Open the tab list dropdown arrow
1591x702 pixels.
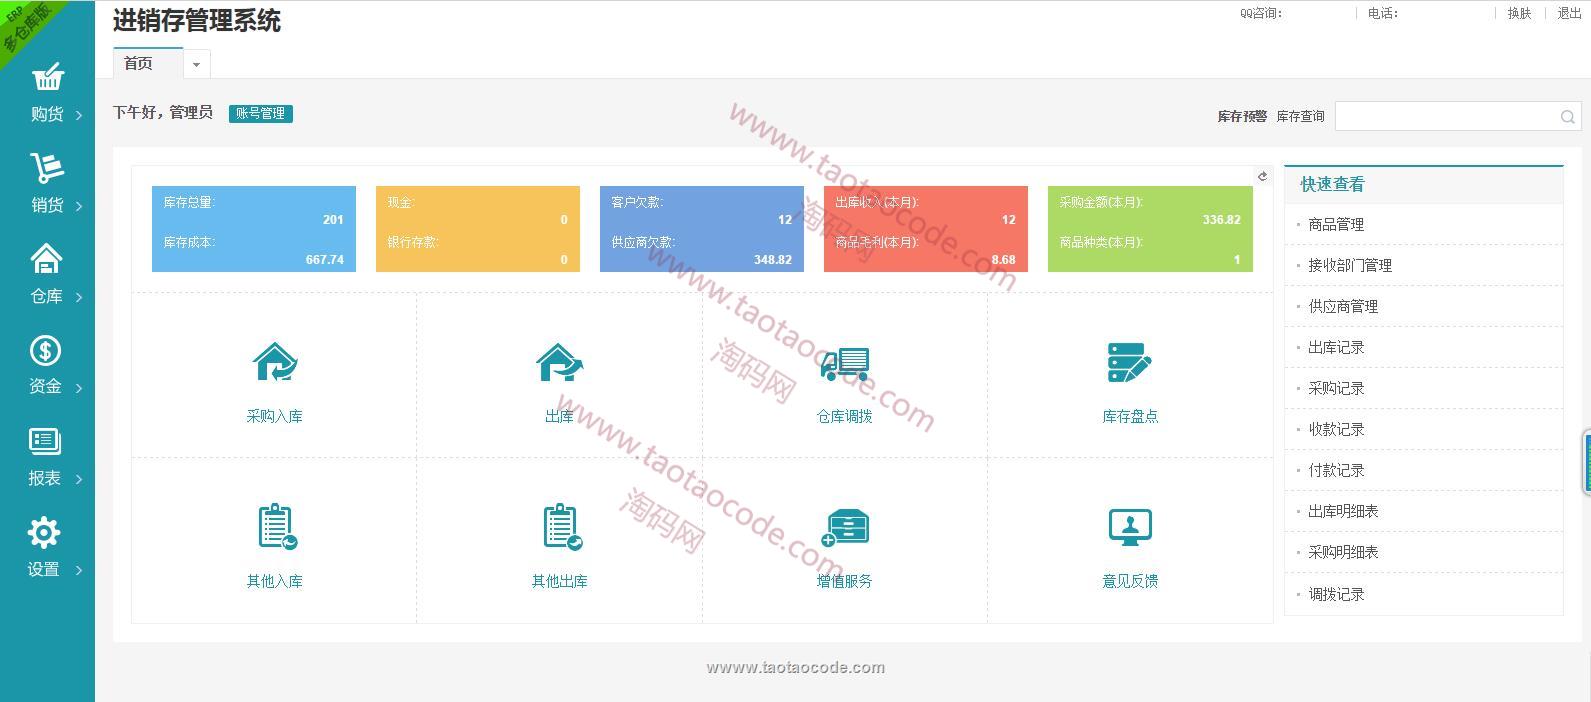coord(196,64)
